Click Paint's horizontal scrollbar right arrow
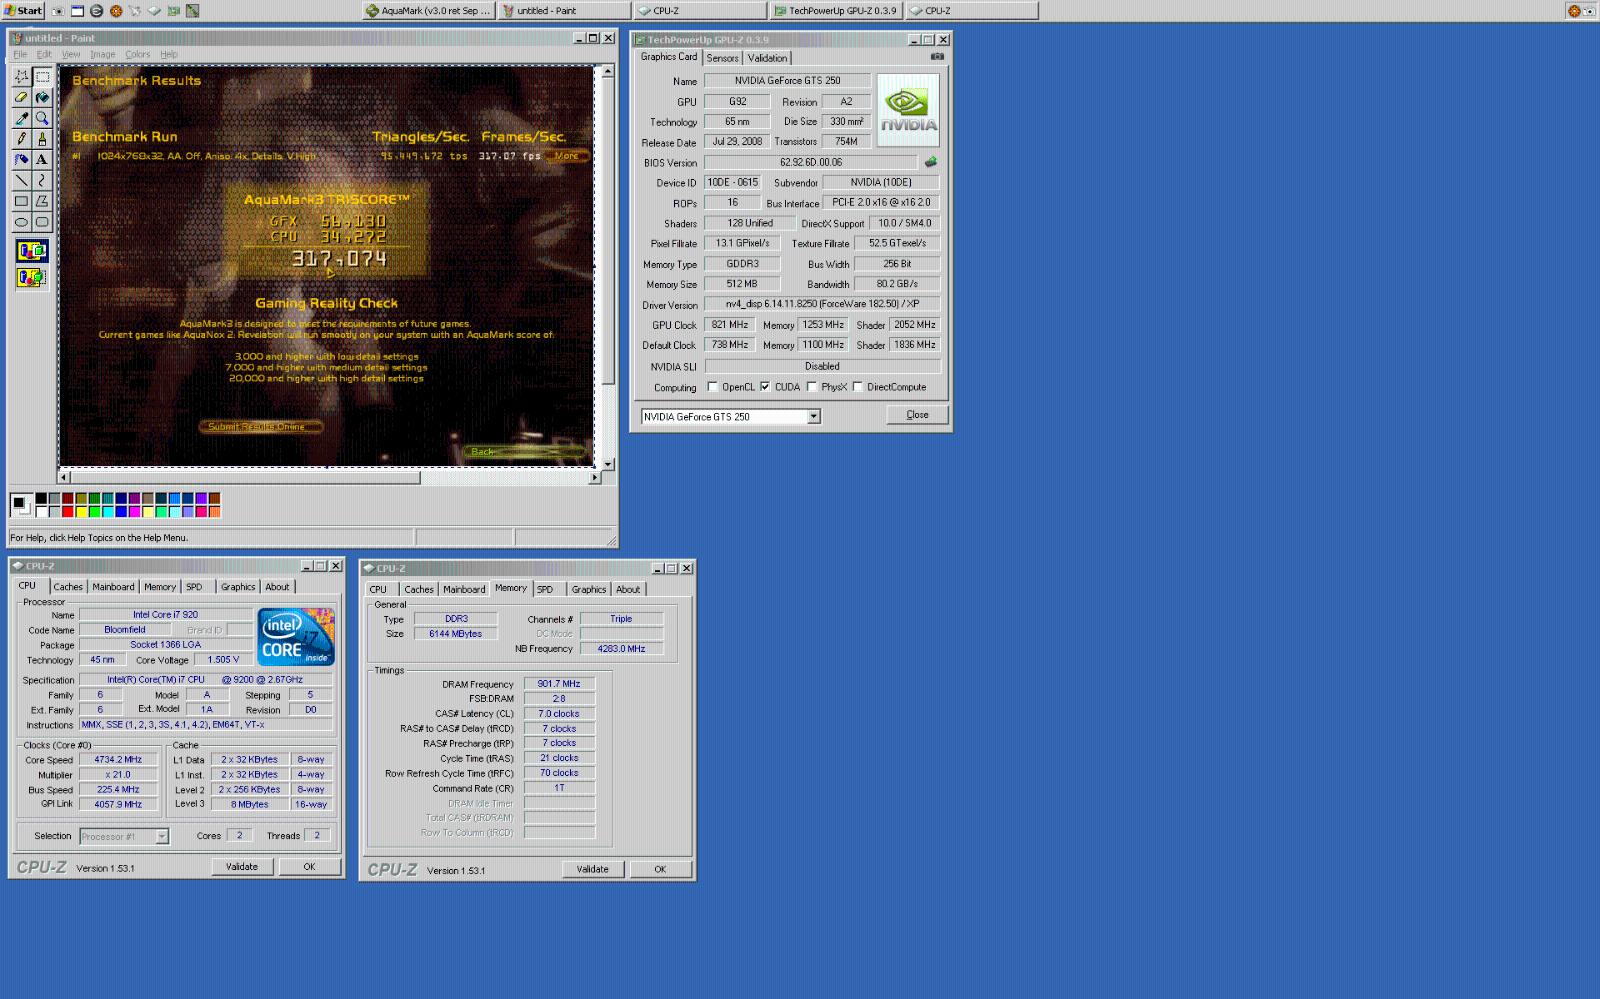This screenshot has width=1600, height=999. 595,478
